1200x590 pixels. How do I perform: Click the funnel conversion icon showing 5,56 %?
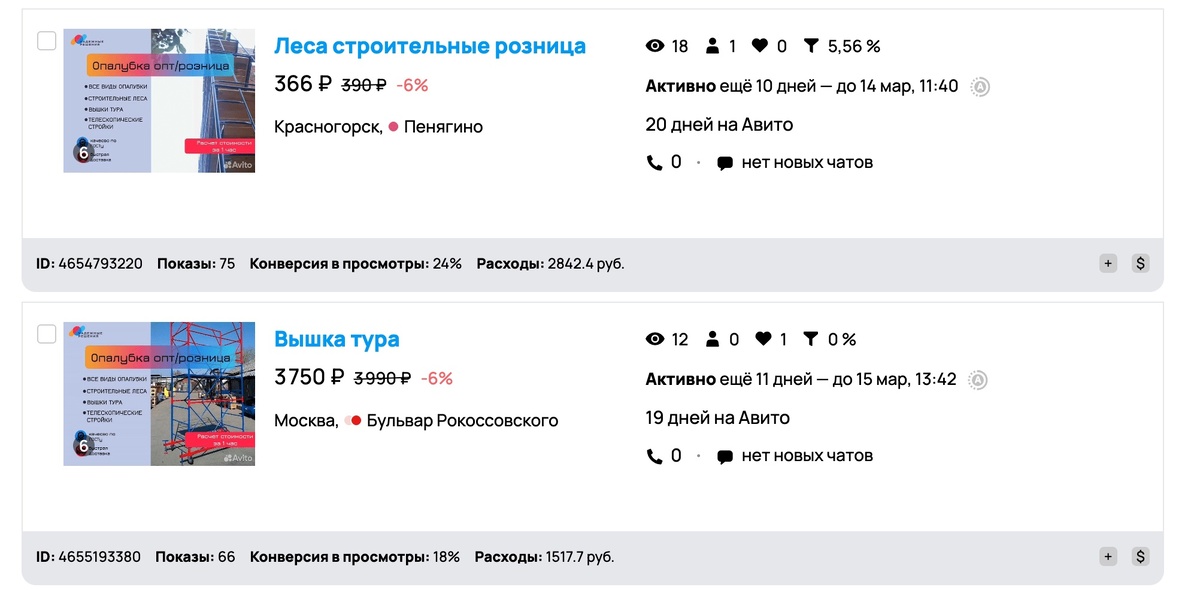[812, 45]
